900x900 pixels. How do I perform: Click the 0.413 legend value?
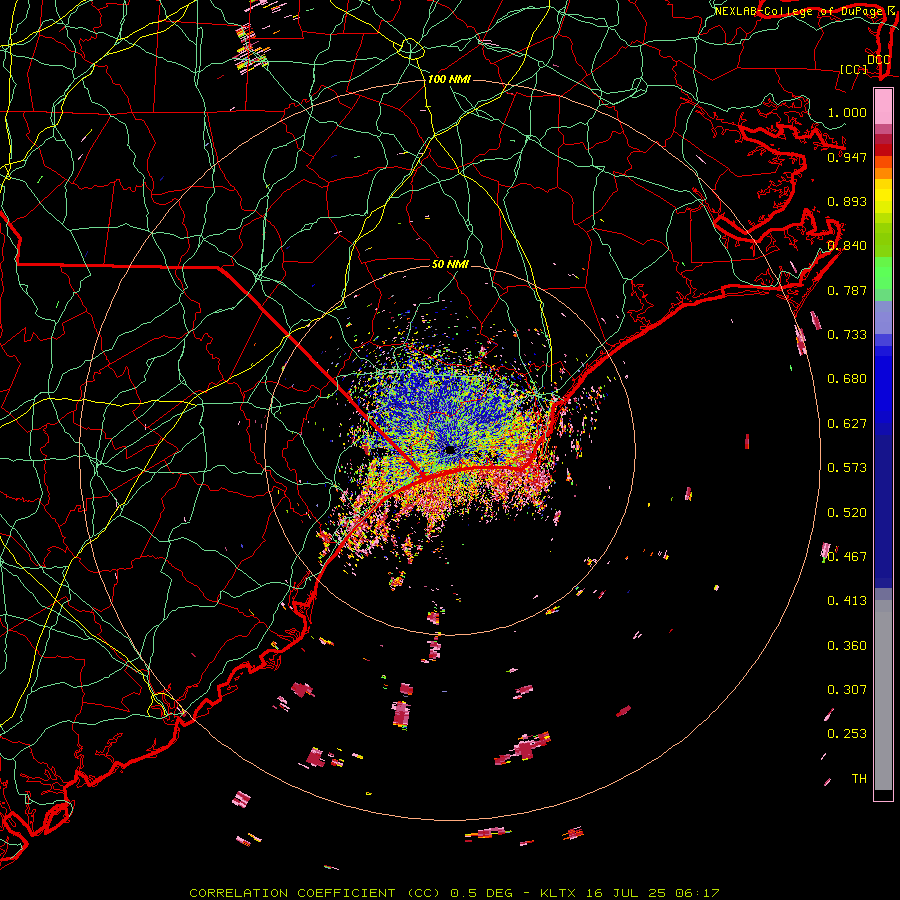tap(847, 601)
